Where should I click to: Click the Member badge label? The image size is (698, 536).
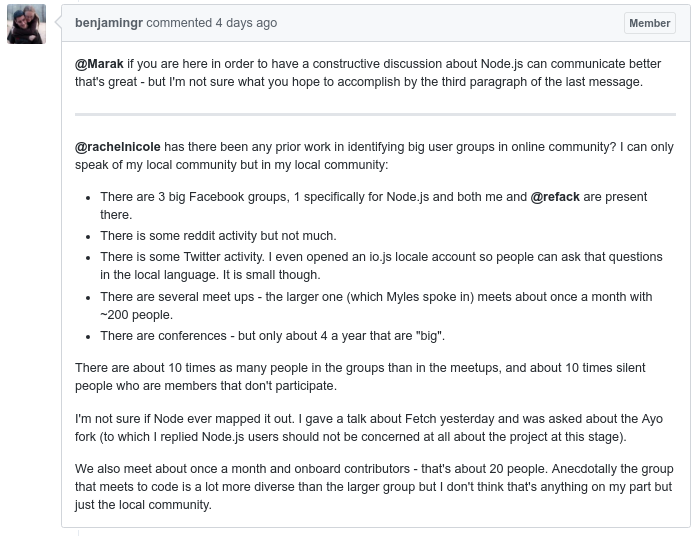(x=649, y=23)
